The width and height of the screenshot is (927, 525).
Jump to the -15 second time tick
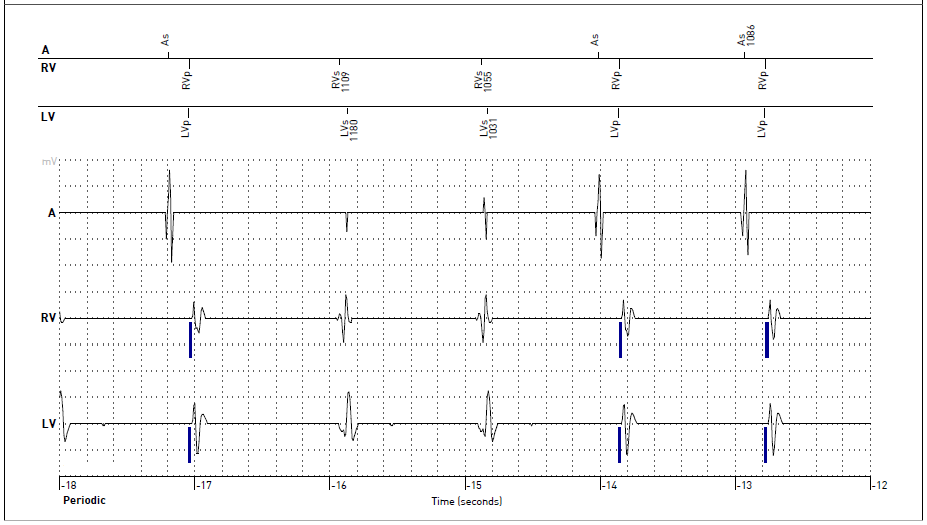tap(473, 486)
